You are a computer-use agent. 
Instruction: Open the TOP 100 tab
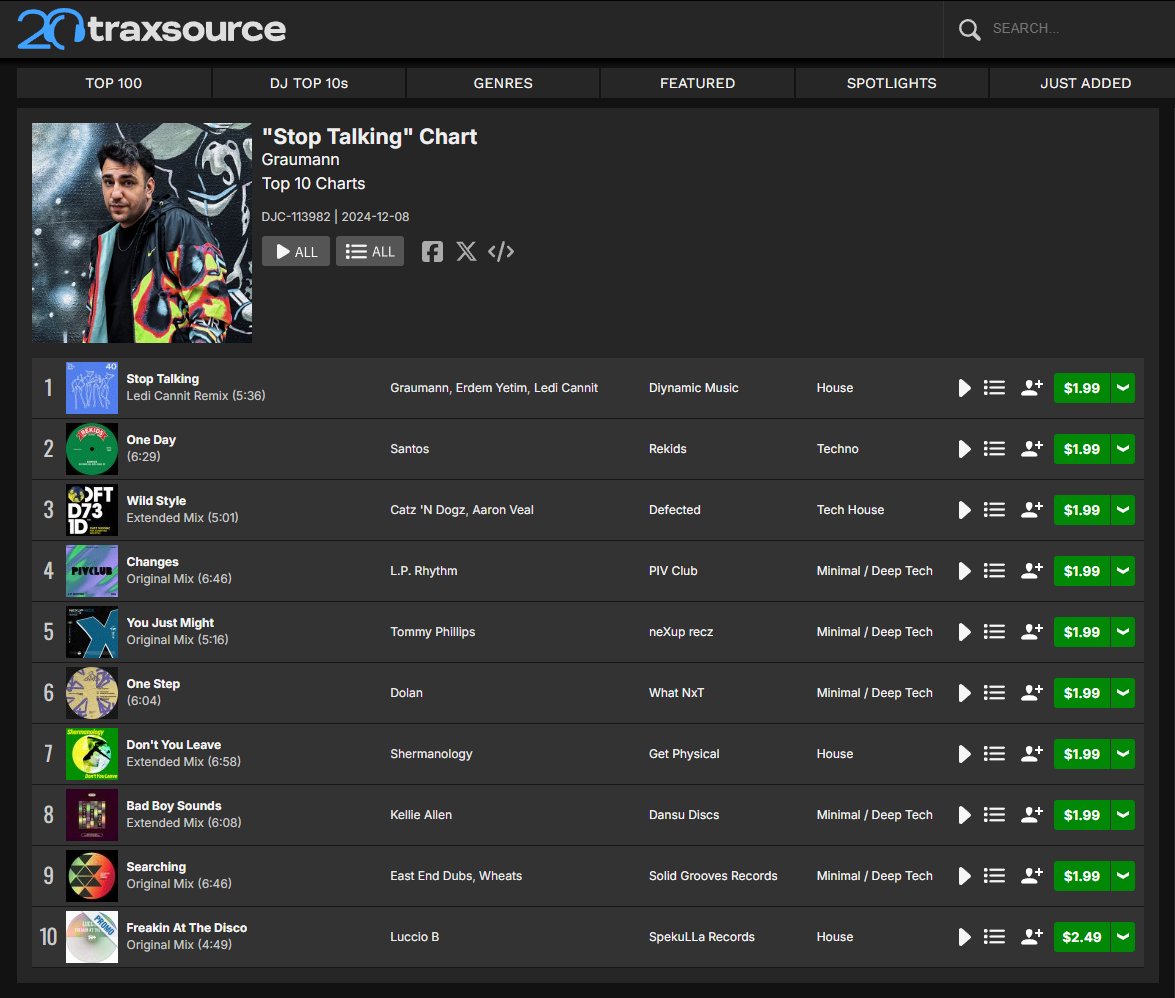coord(114,83)
